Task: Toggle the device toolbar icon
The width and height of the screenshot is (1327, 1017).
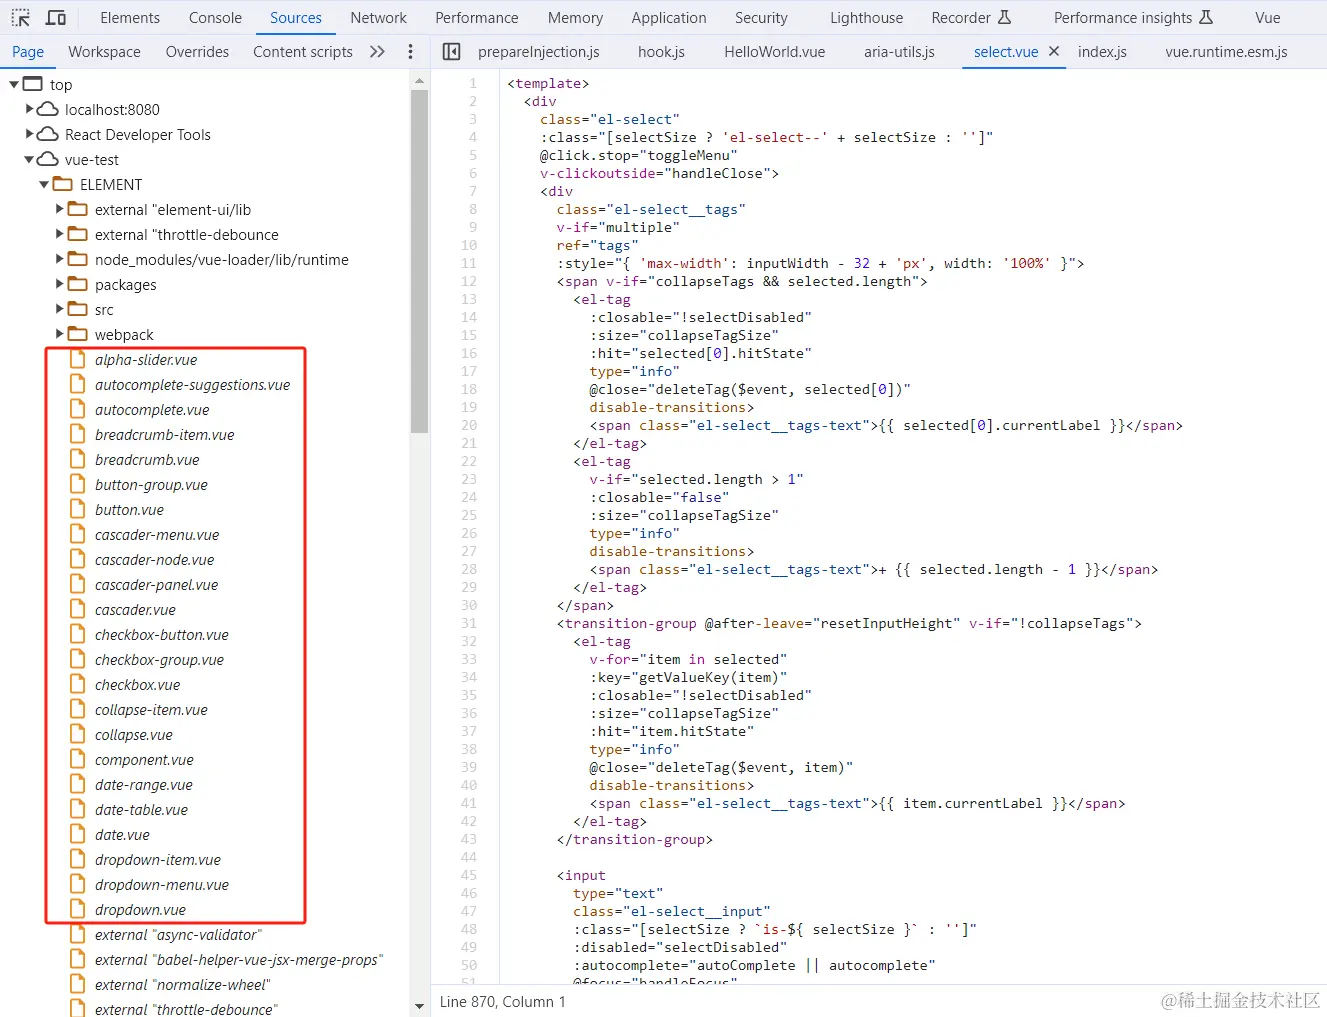Action: pos(56,18)
